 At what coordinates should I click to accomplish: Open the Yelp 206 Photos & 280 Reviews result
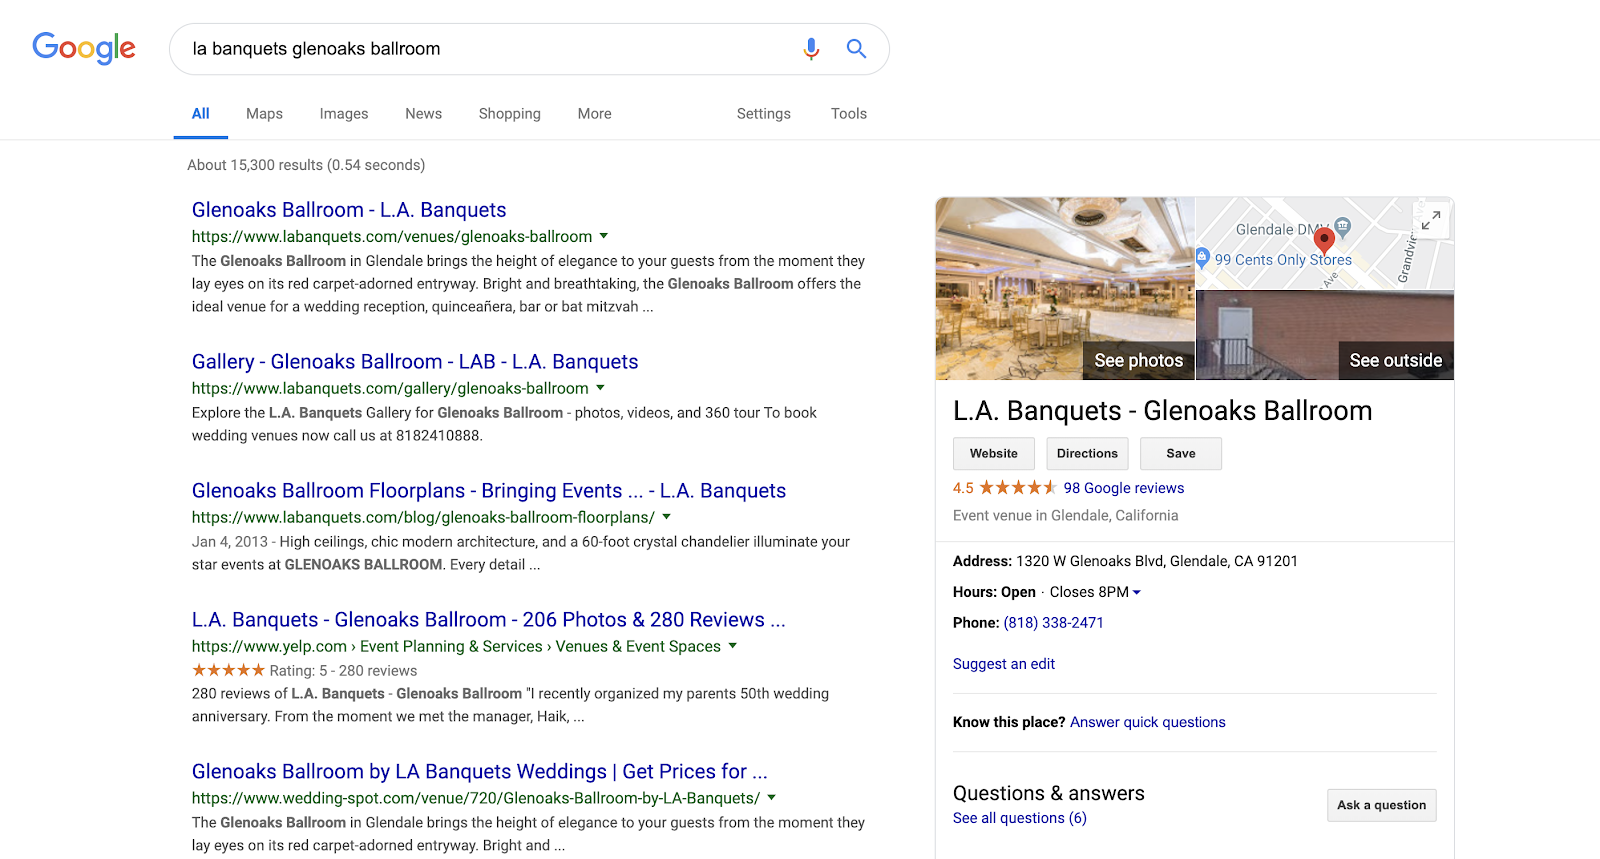(489, 620)
